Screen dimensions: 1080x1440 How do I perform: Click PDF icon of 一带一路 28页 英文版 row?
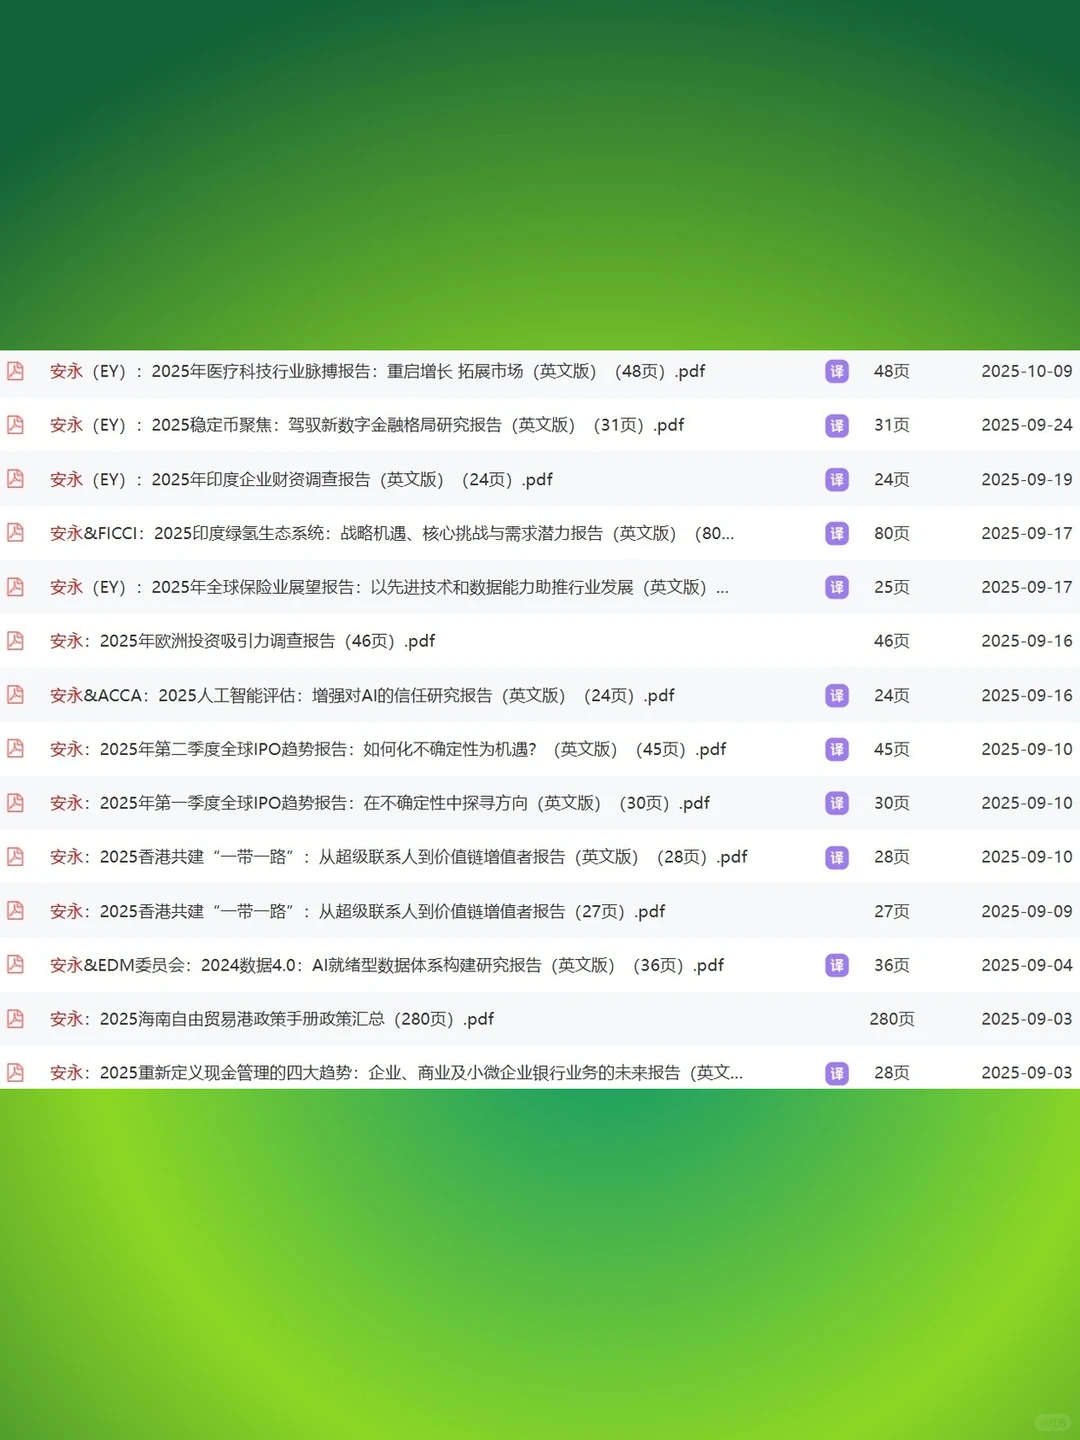[x=15, y=857]
